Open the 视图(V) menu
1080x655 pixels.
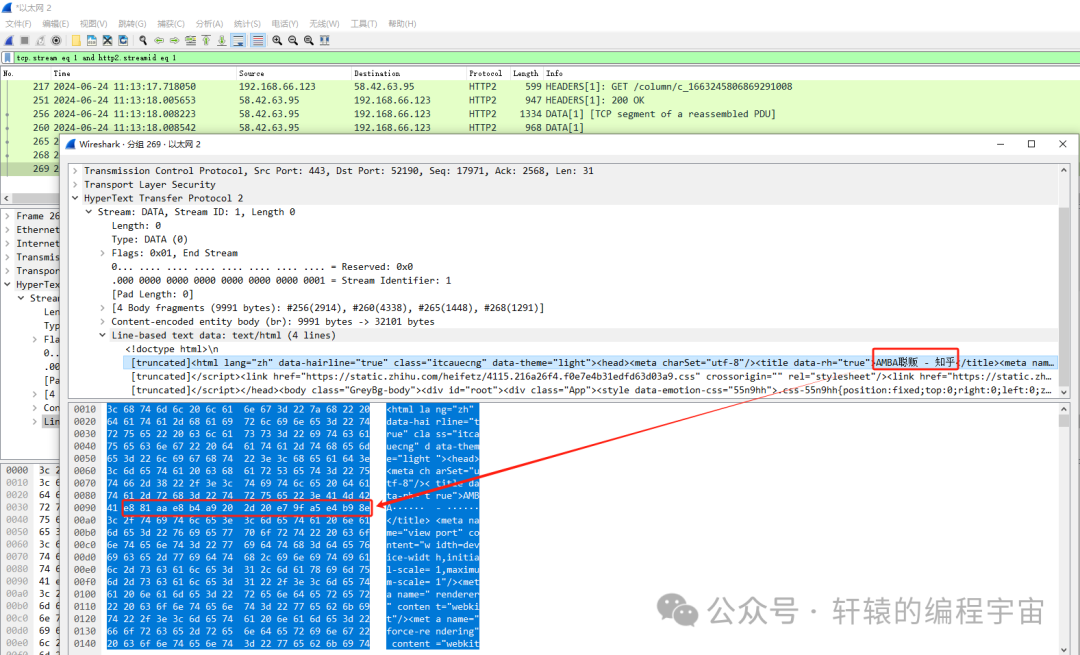(94, 23)
